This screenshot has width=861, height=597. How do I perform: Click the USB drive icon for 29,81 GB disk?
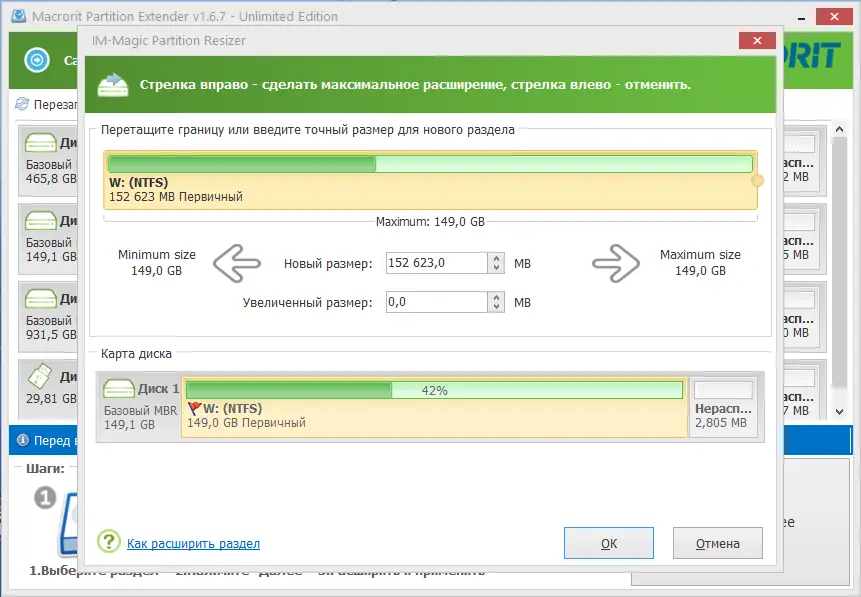click(x=40, y=376)
